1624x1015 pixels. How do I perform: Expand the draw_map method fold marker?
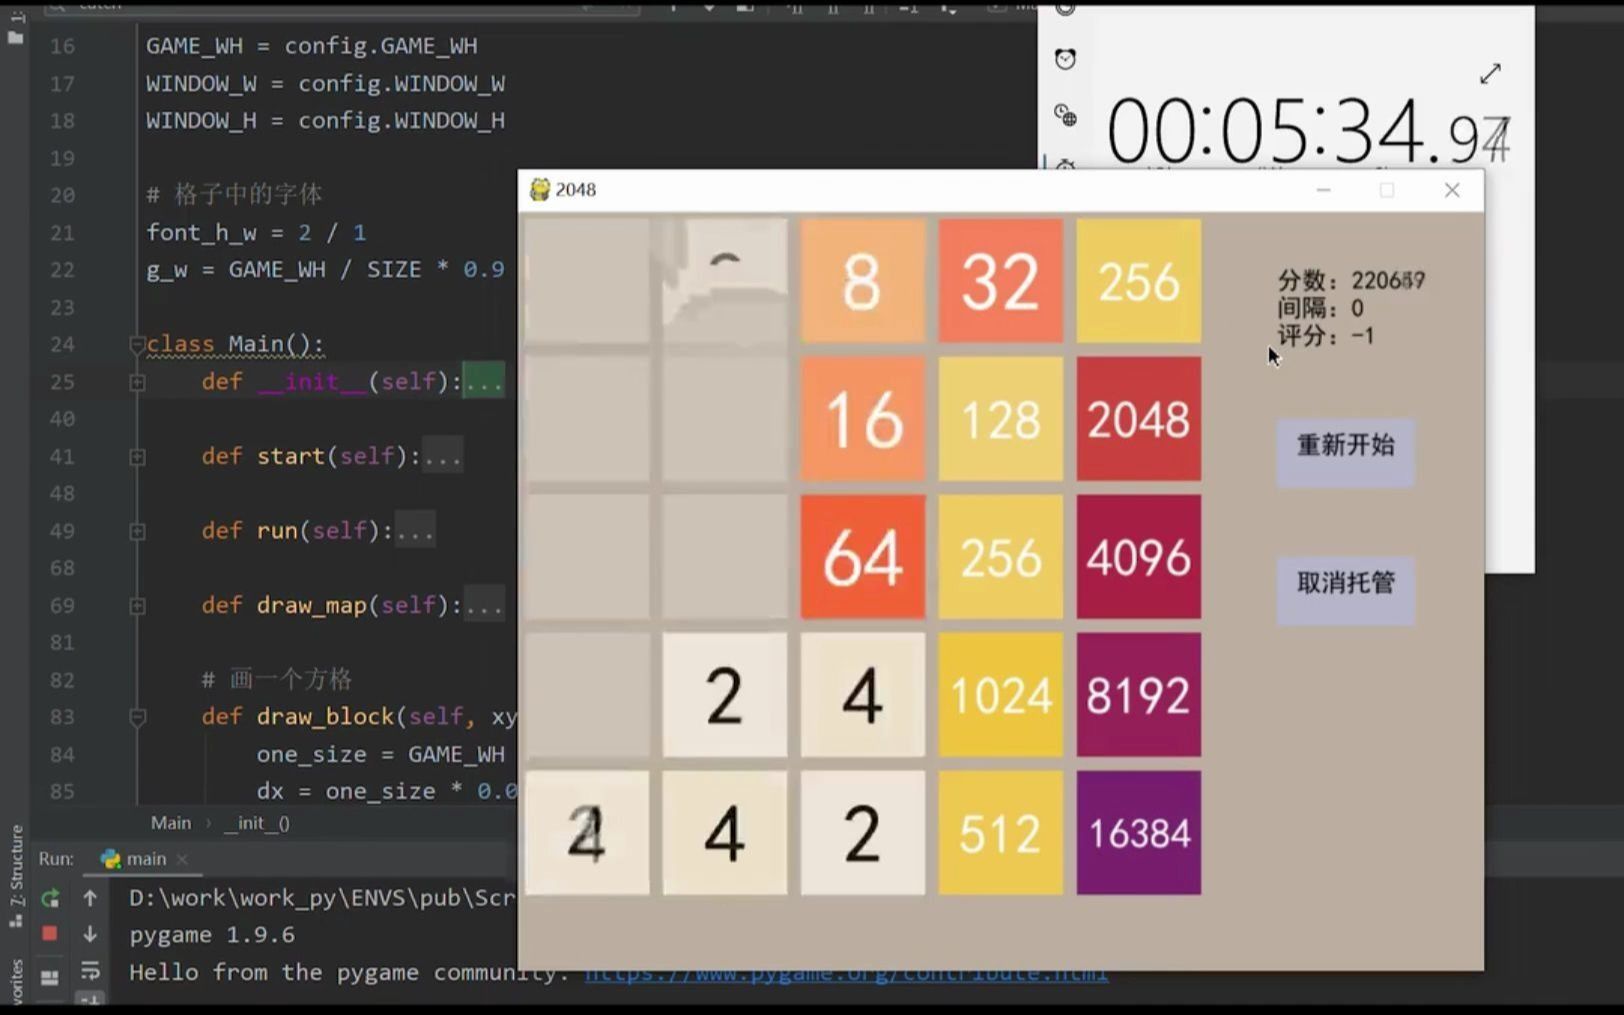pos(137,606)
